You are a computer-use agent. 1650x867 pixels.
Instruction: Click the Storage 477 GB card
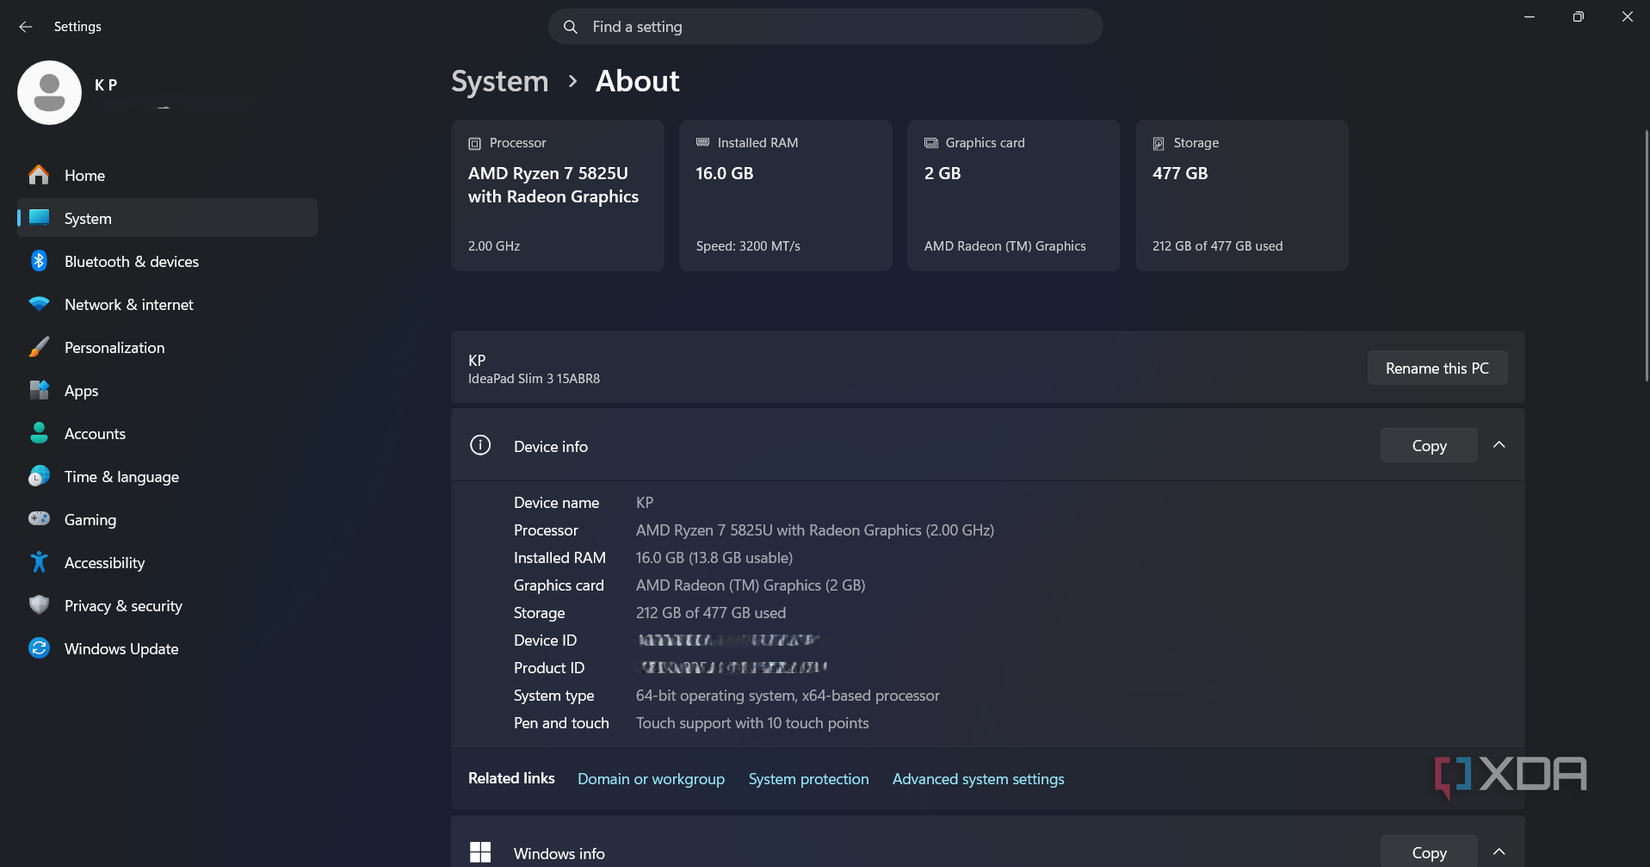click(1241, 195)
